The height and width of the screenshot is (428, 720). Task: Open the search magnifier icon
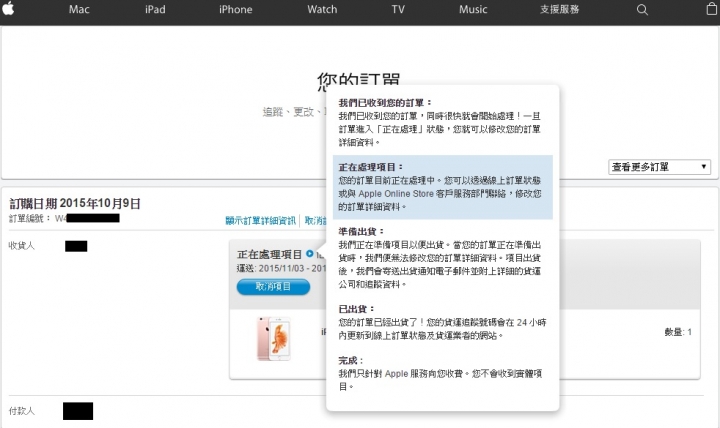point(642,10)
